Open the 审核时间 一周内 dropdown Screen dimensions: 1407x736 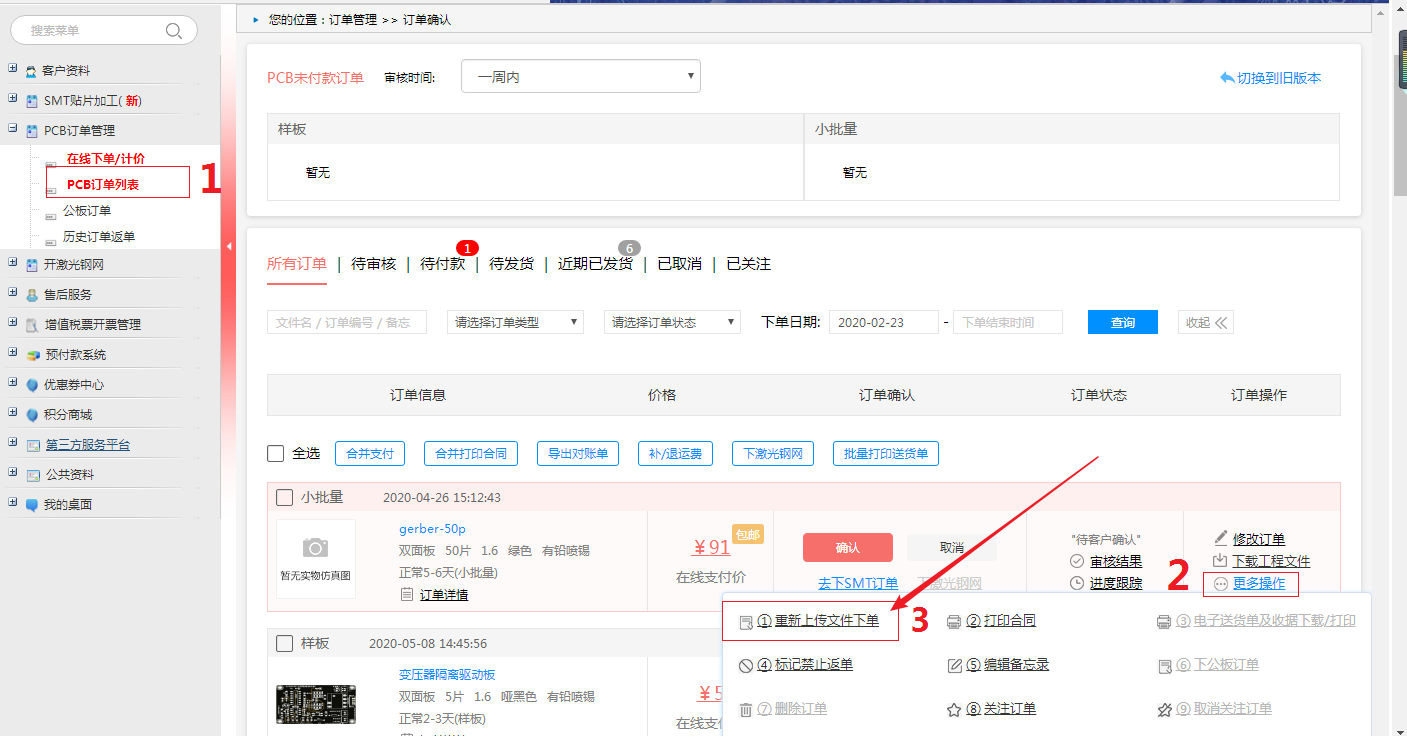coord(580,77)
